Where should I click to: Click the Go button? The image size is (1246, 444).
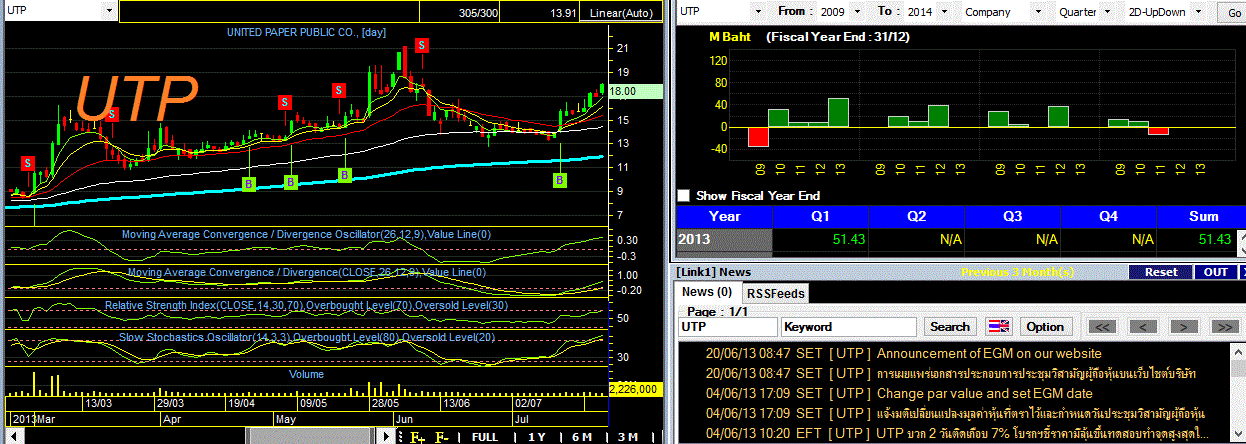tap(1231, 11)
